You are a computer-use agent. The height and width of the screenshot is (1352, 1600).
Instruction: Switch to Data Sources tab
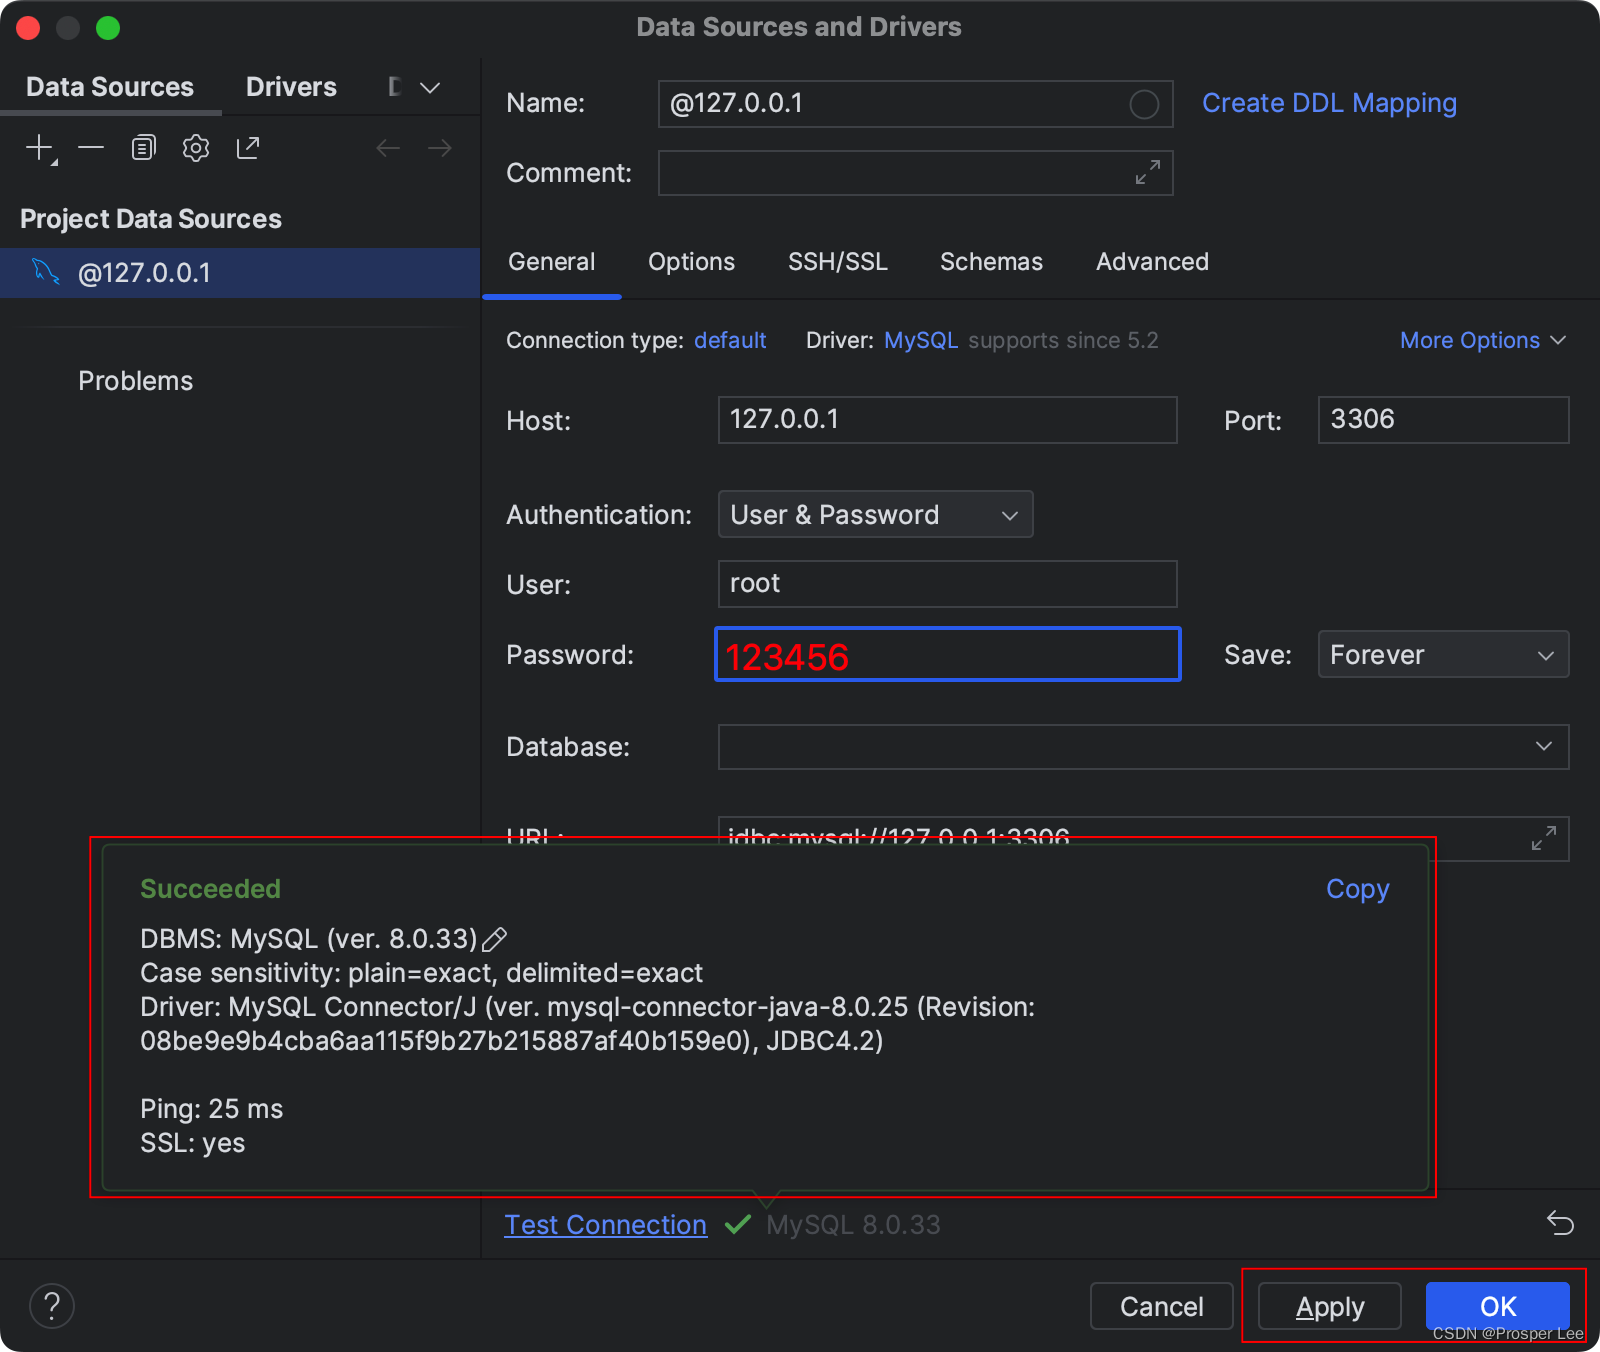point(110,87)
